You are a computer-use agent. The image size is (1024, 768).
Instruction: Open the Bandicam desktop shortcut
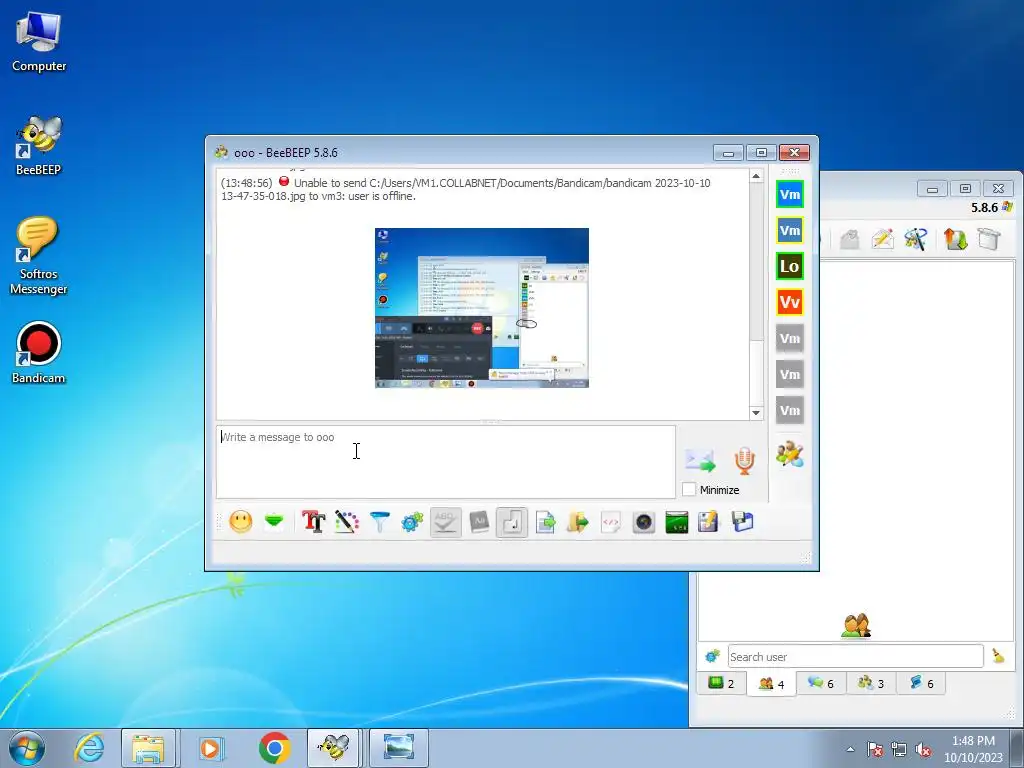[x=39, y=353]
